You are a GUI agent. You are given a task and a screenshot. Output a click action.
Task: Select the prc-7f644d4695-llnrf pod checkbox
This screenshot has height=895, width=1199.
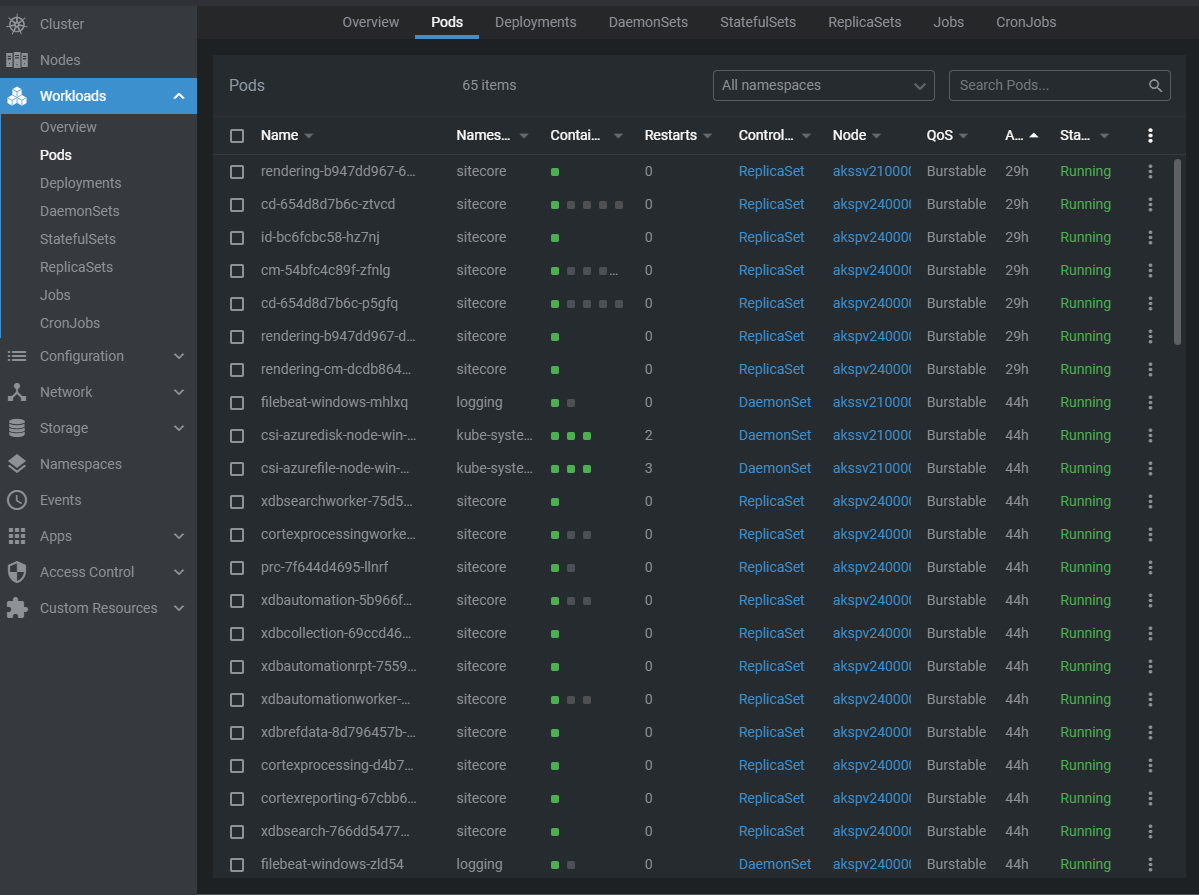click(237, 568)
